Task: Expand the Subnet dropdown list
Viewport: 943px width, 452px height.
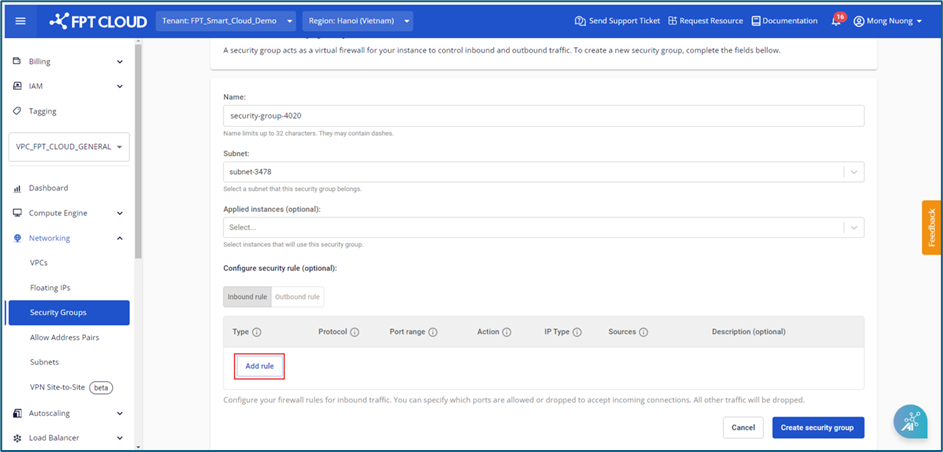Action: click(x=853, y=172)
